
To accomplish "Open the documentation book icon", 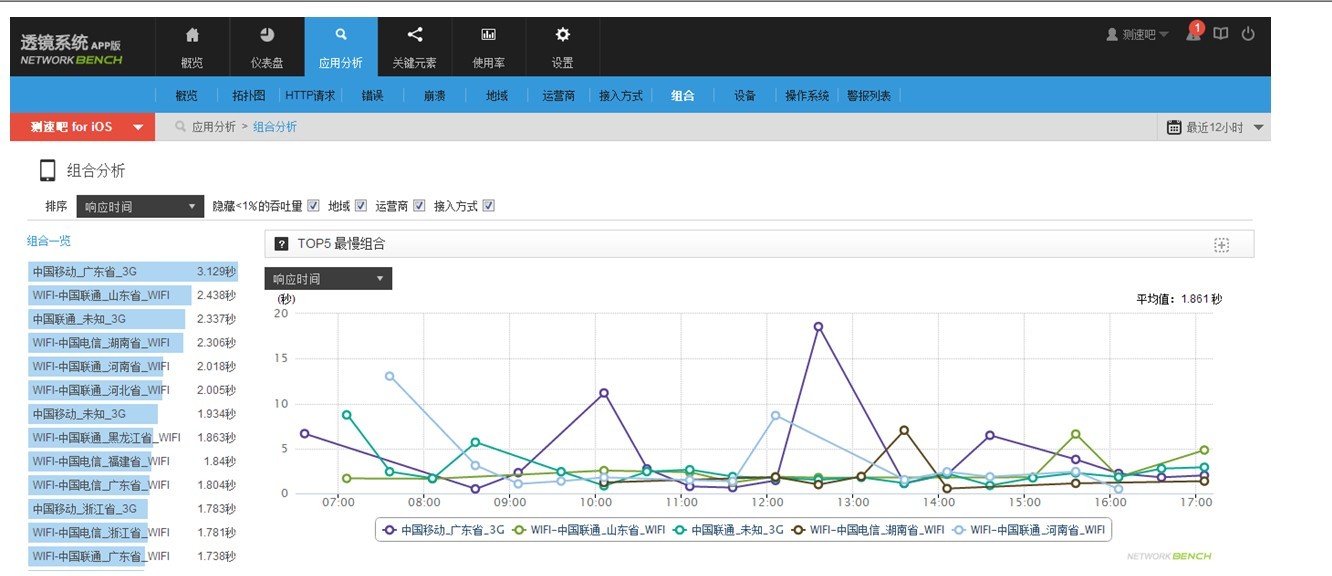I will (1220, 34).
